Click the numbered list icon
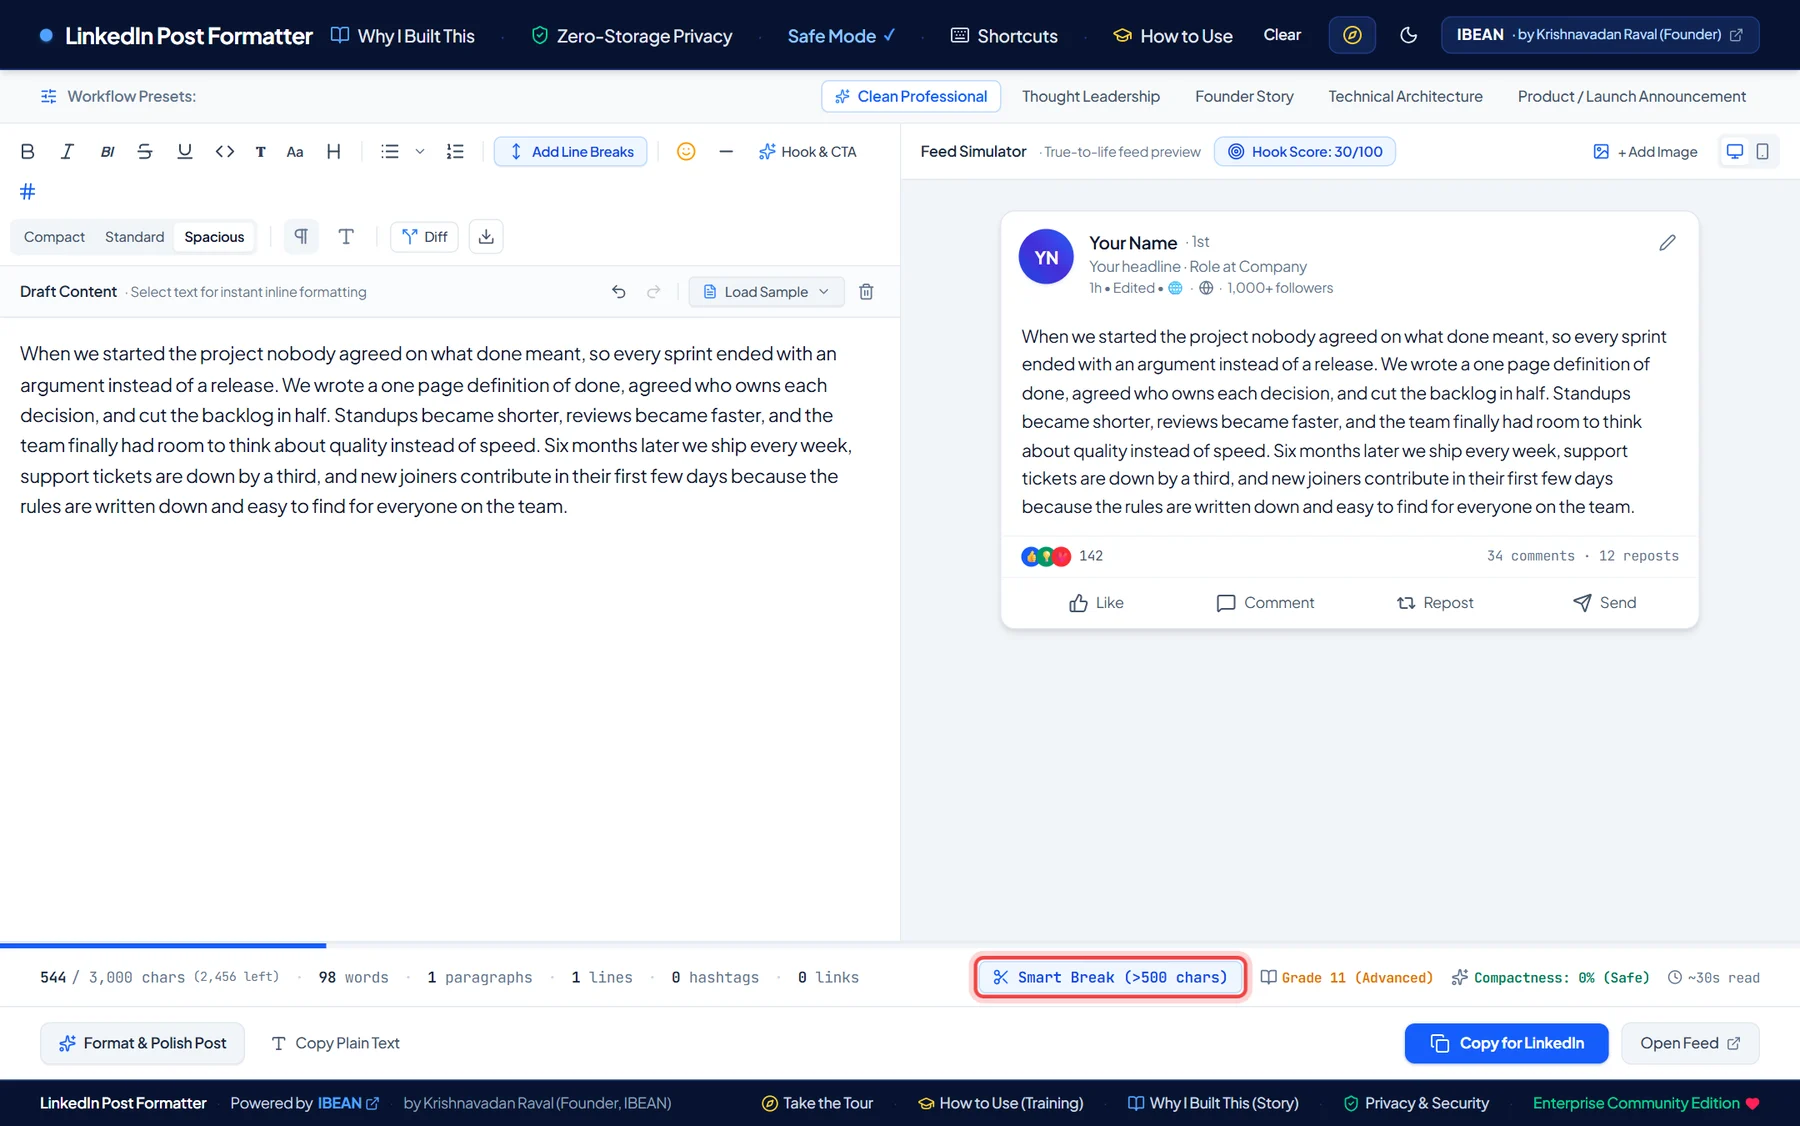Screen dimensions: 1800x1126 click(x=455, y=151)
